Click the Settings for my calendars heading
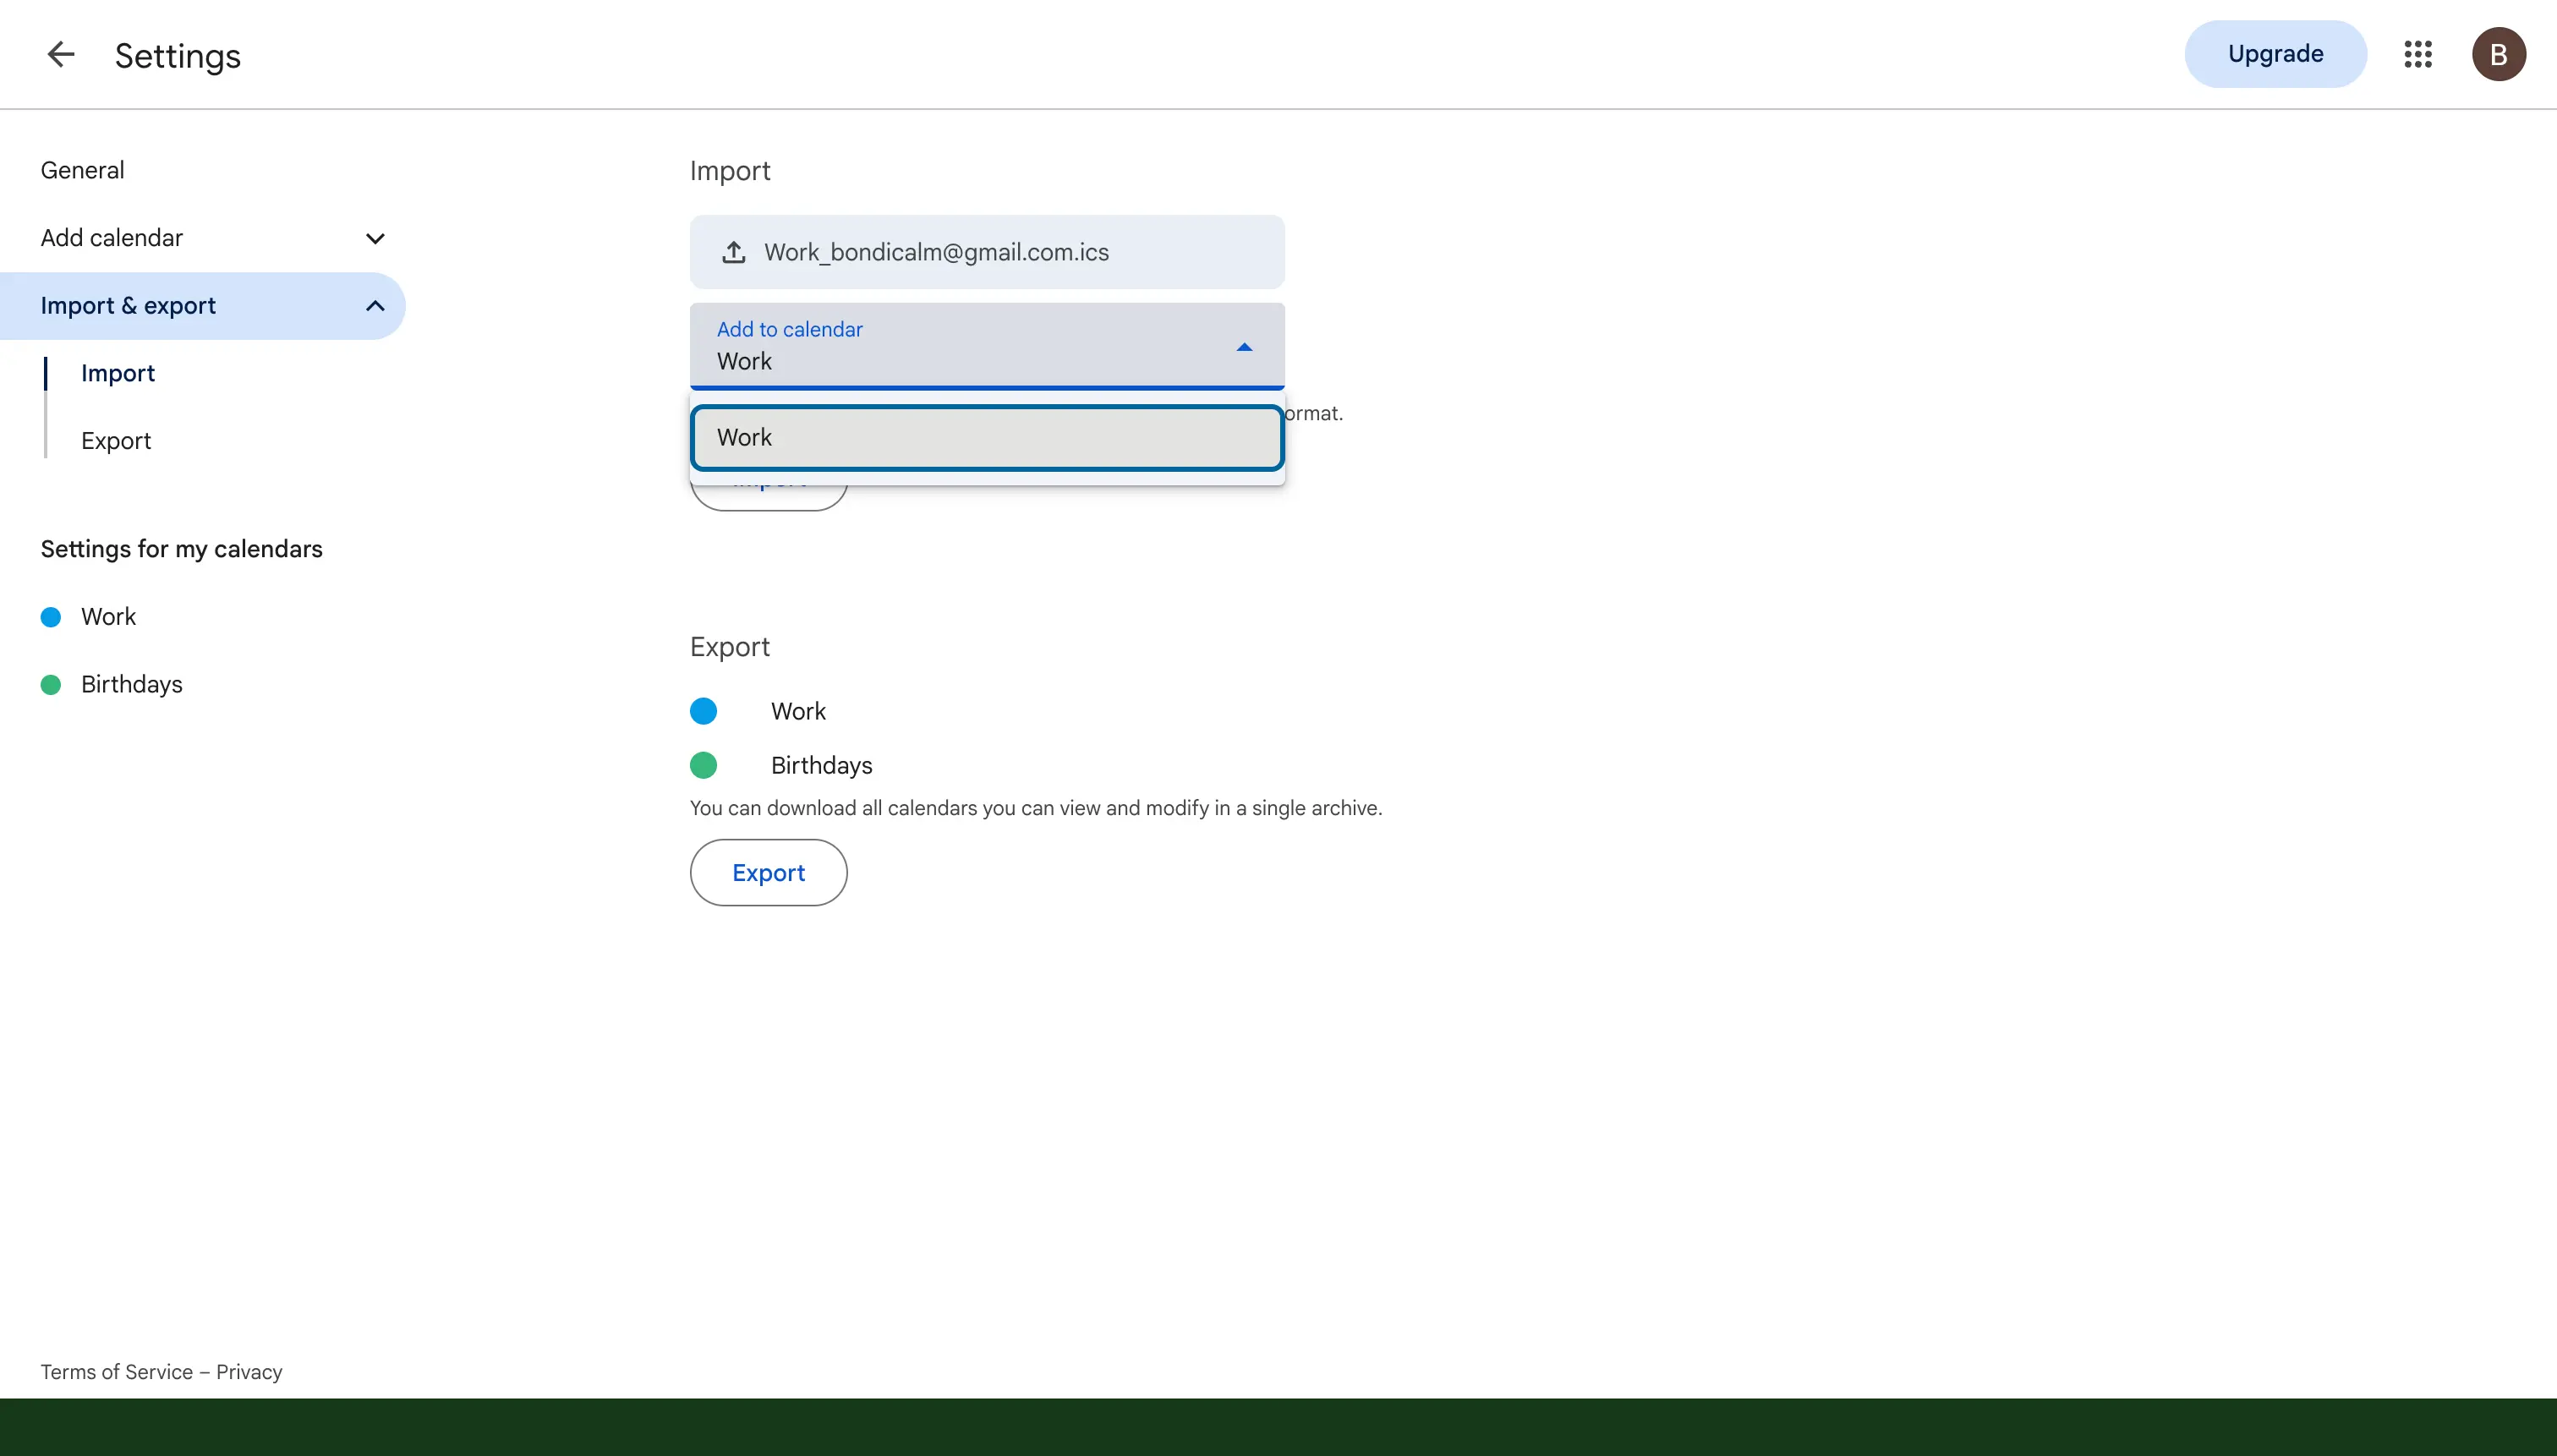This screenshot has height=1456, width=2557. [x=182, y=549]
